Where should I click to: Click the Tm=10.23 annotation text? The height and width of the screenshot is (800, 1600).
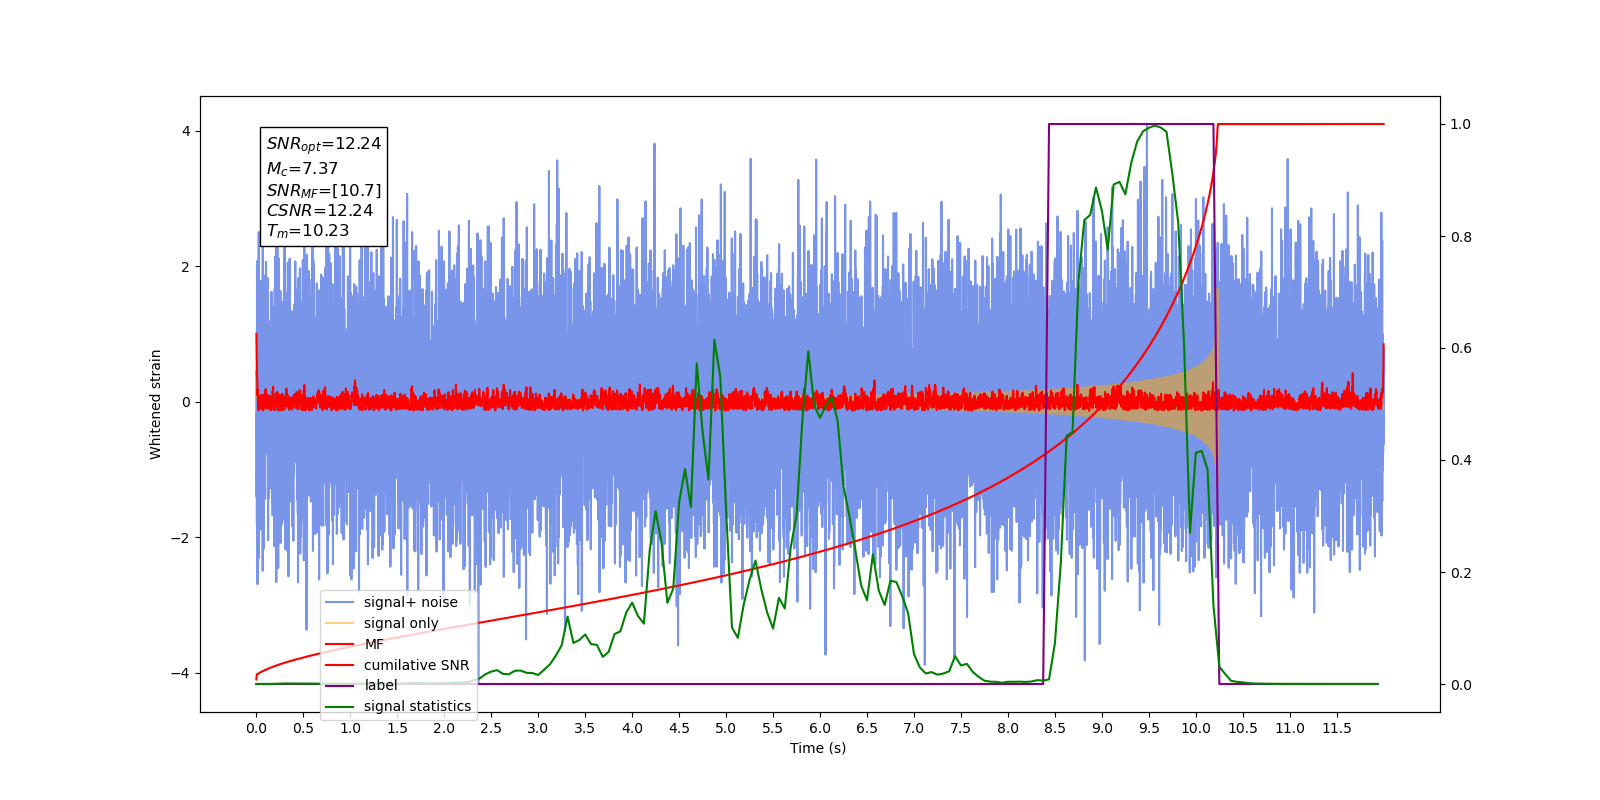[x=307, y=231]
